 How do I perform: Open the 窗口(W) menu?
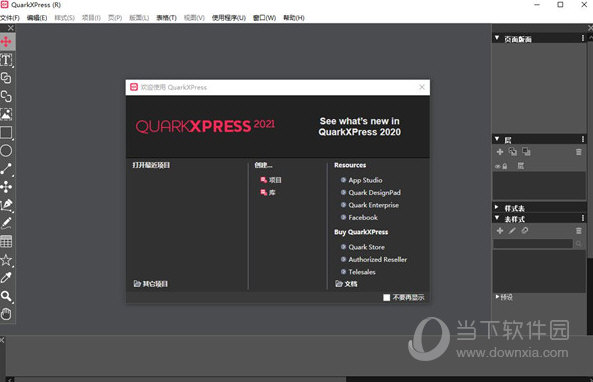coord(264,18)
